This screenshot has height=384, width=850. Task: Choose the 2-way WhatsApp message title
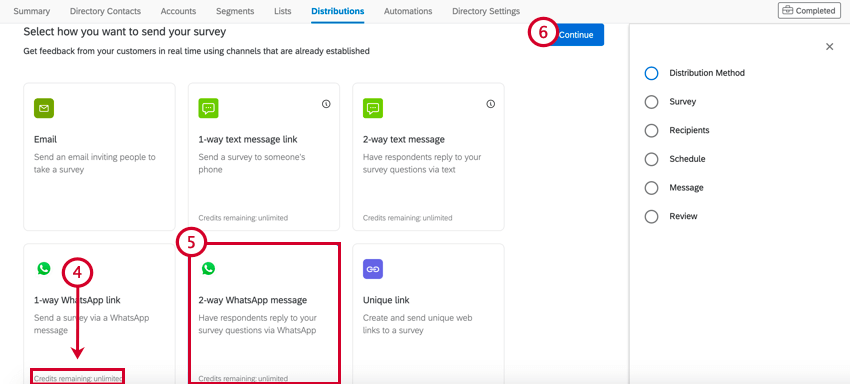(x=253, y=300)
